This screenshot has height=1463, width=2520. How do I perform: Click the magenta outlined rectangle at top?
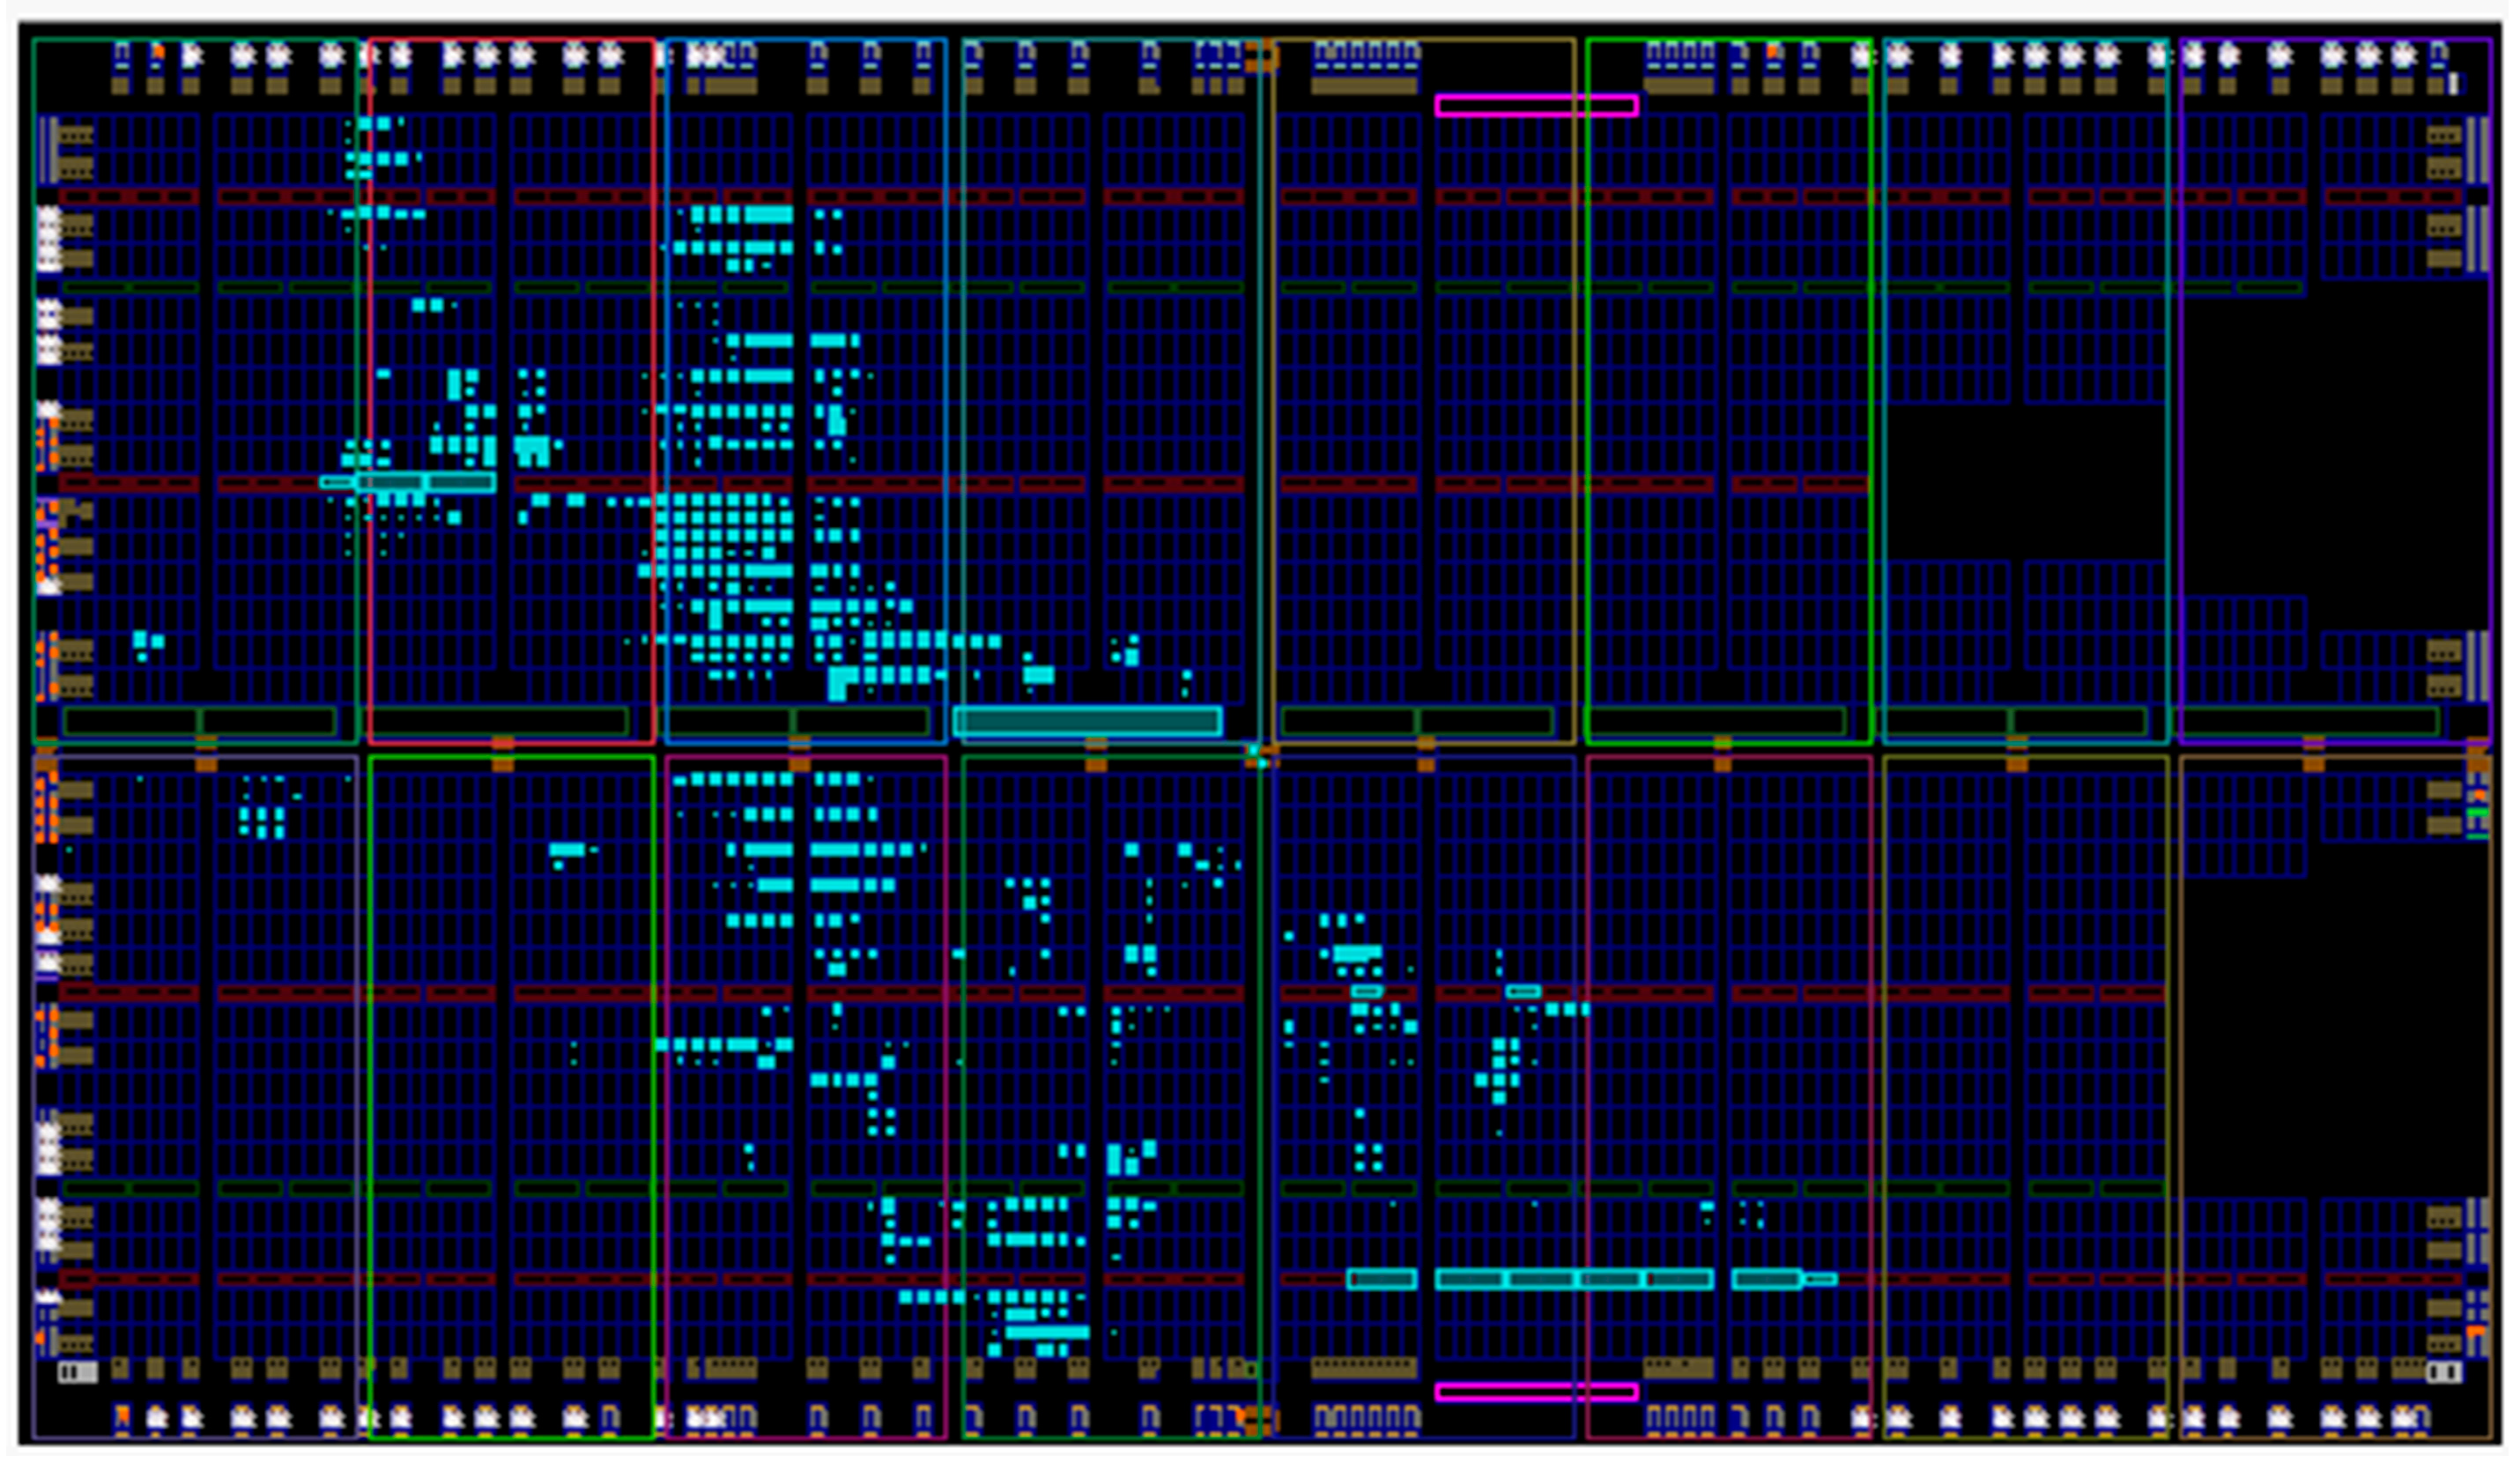click(1535, 105)
